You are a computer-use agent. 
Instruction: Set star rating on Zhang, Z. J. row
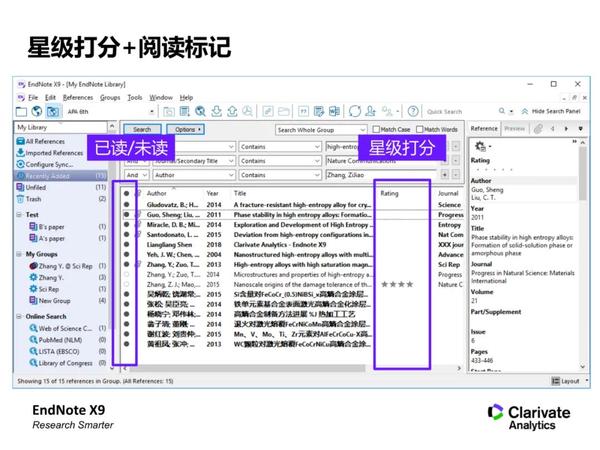point(397,284)
